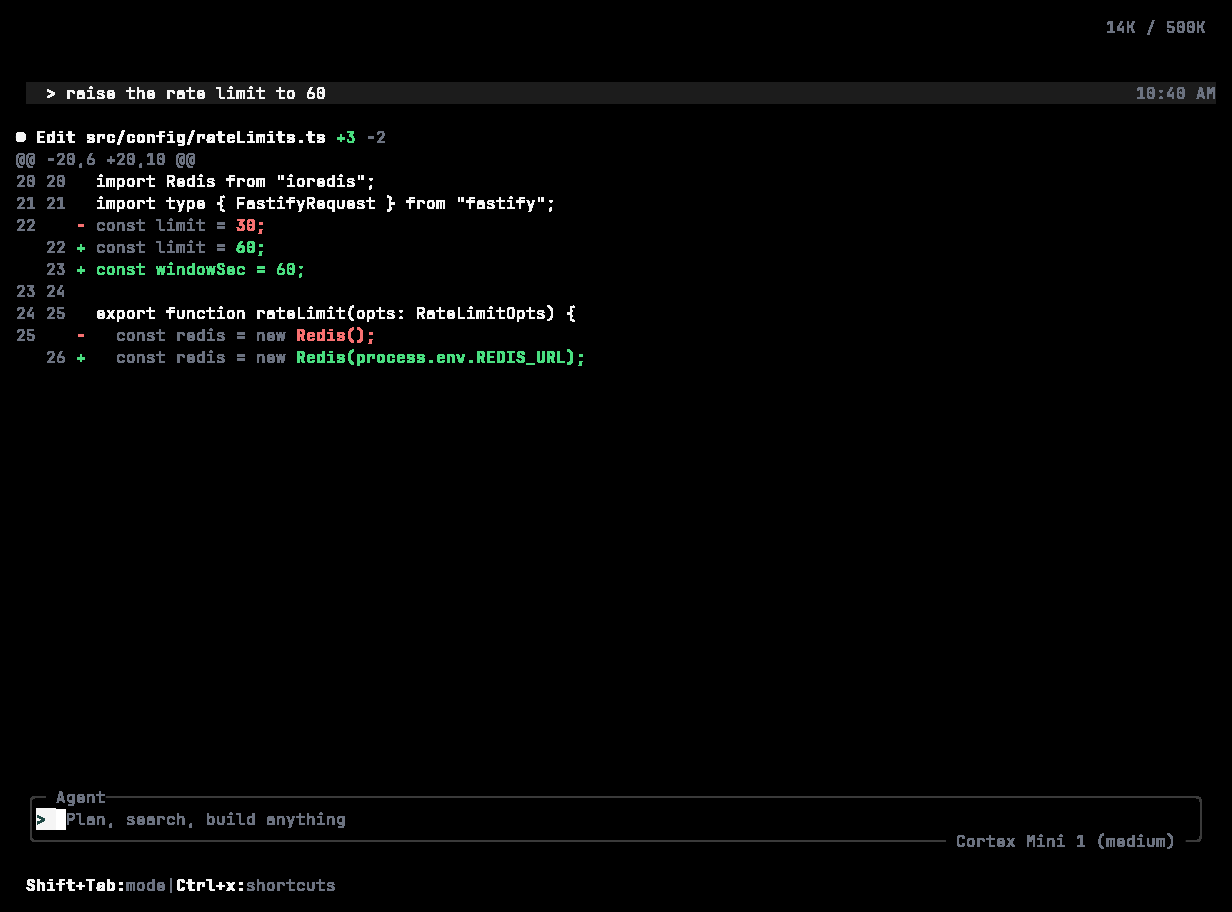Click removed line 'const limit = 30;'

click(180, 225)
